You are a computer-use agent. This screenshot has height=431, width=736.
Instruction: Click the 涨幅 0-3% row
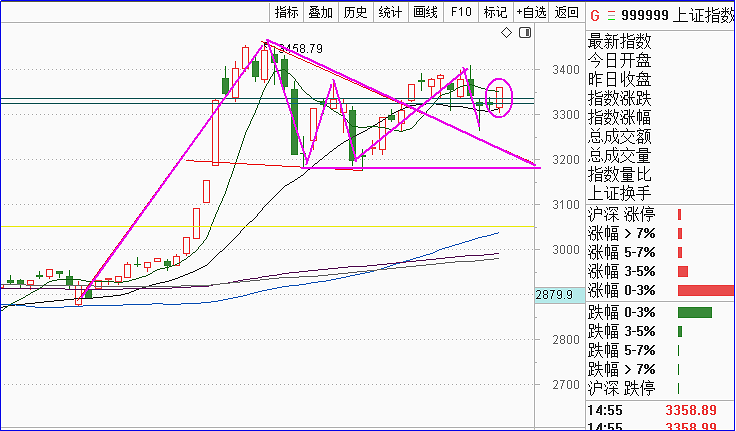(x=661, y=291)
